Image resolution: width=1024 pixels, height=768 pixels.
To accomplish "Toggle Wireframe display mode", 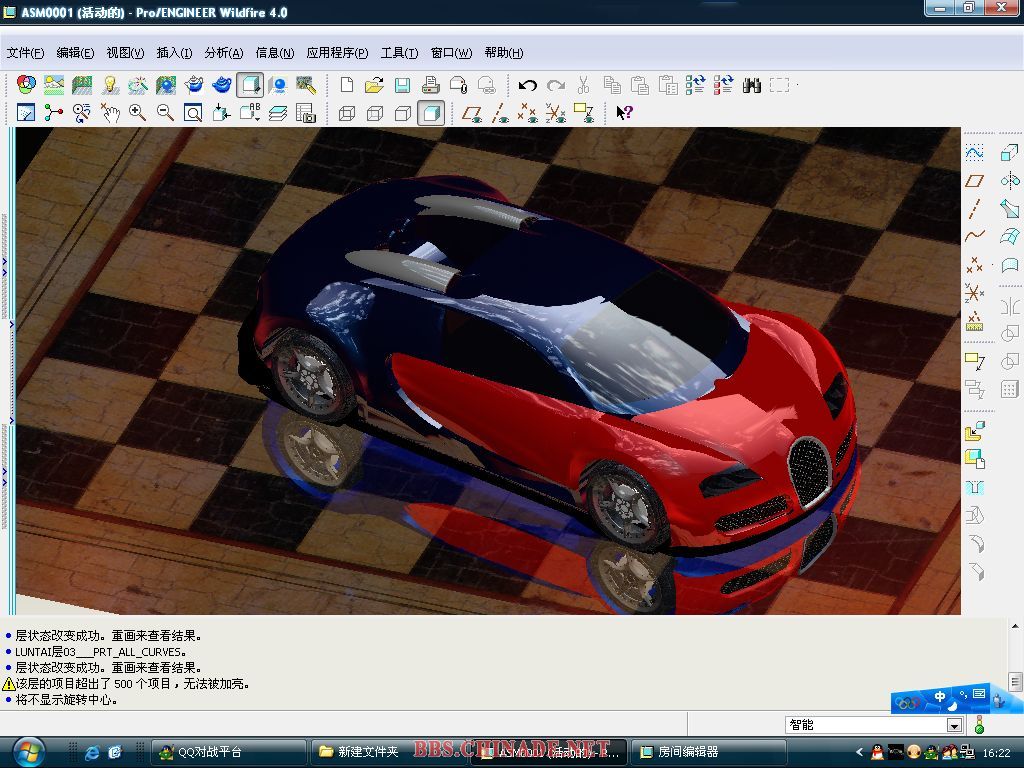I will tap(347, 113).
